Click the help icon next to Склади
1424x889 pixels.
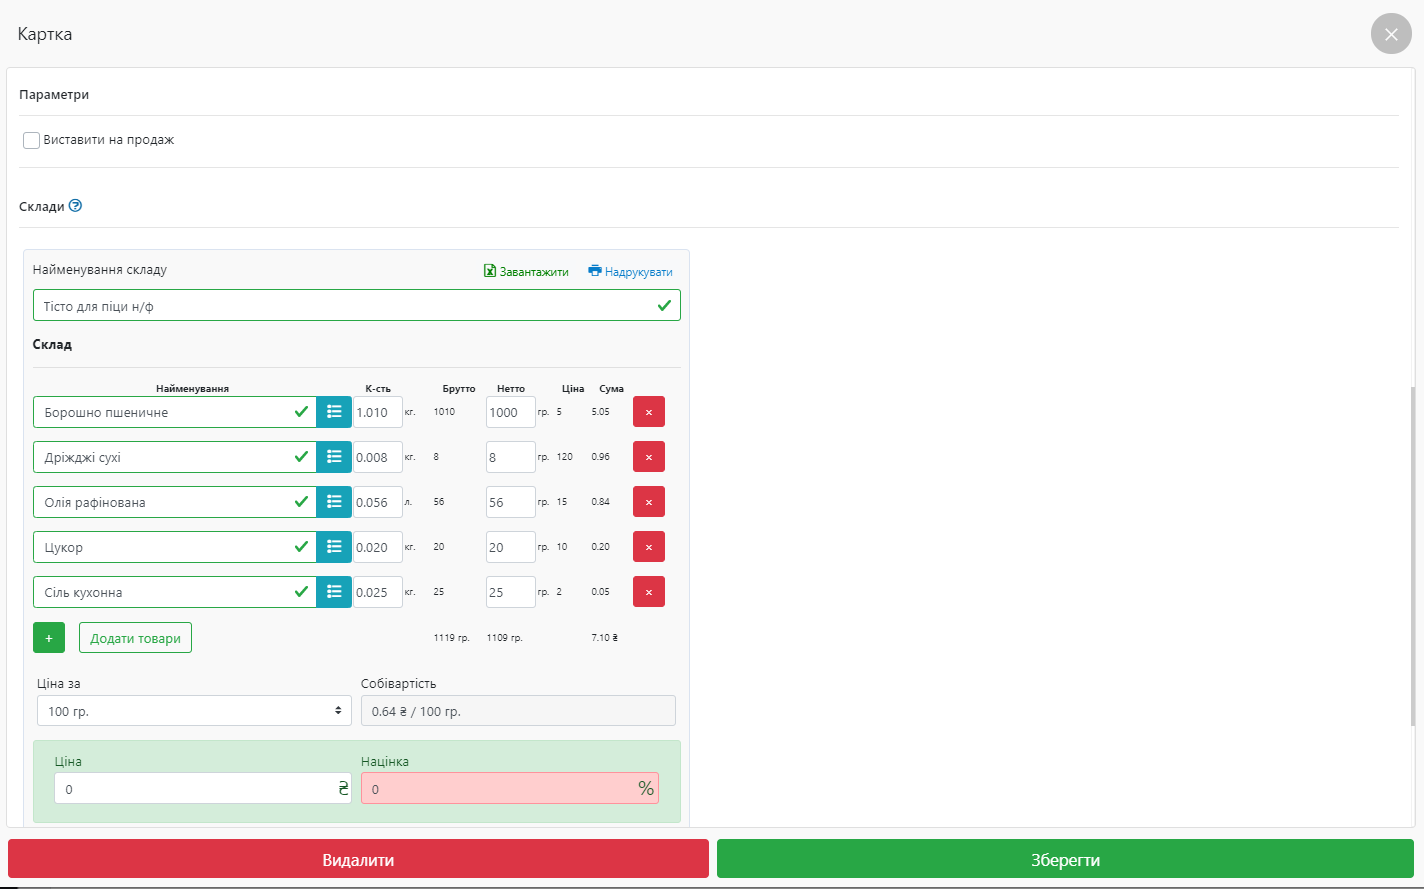75,206
